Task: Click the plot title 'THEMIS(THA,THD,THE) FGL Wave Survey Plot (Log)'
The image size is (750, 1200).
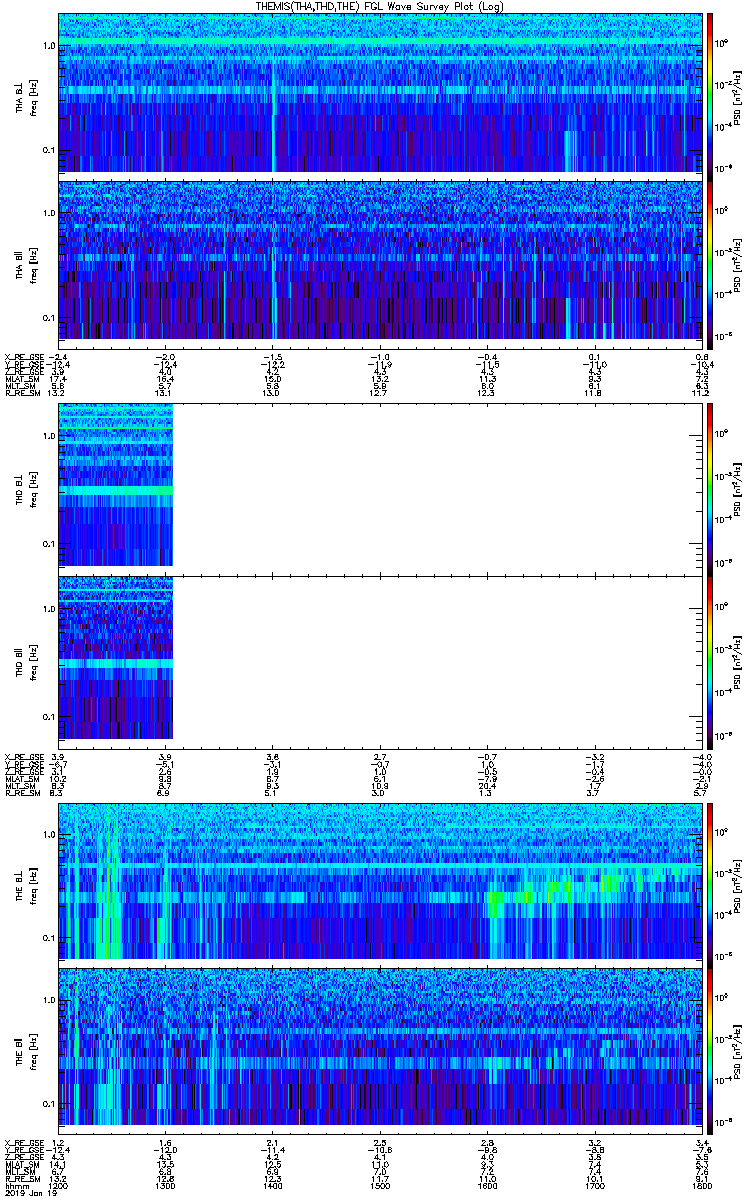Action: click(x=379, y=6)
